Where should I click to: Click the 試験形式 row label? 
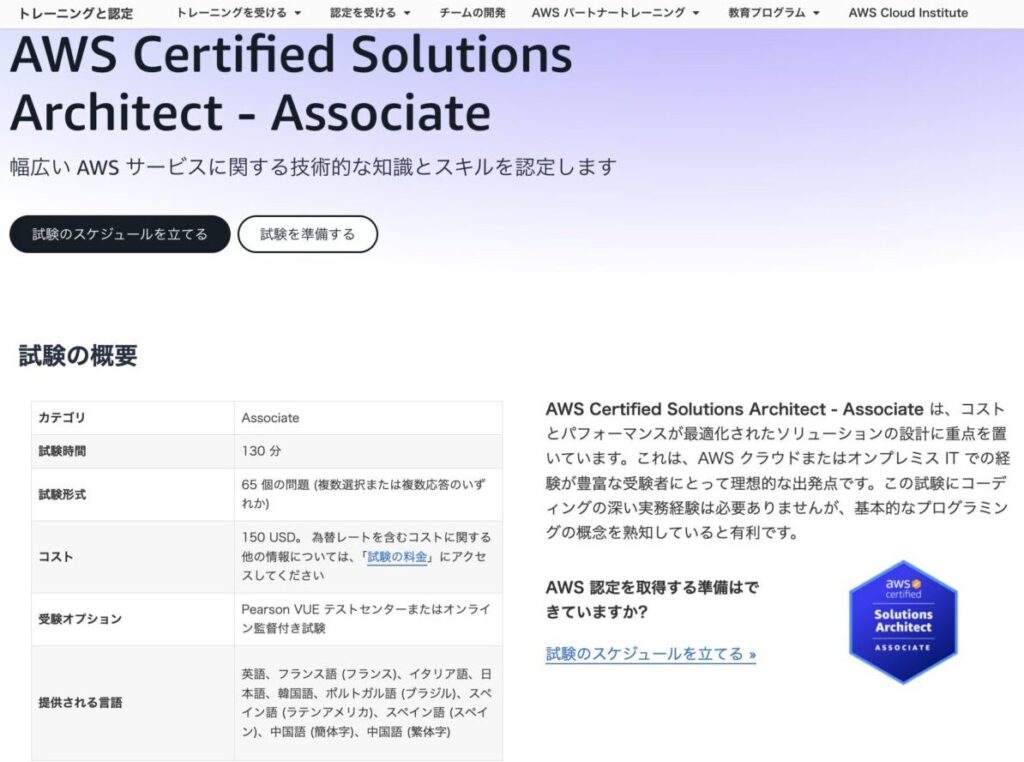(x=62, y=494)
